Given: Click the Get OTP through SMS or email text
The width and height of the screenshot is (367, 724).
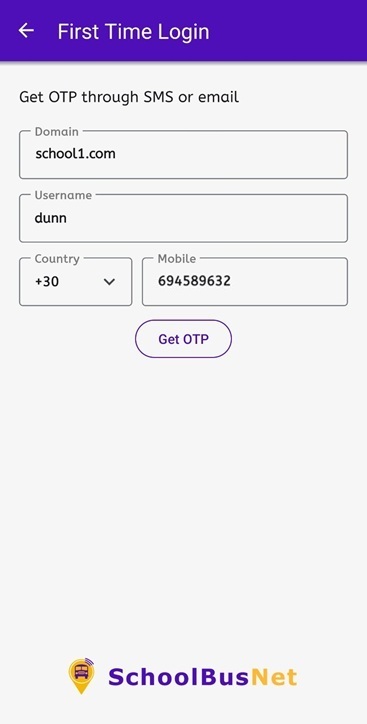Looking at the screenshot, I should [129, 97].
